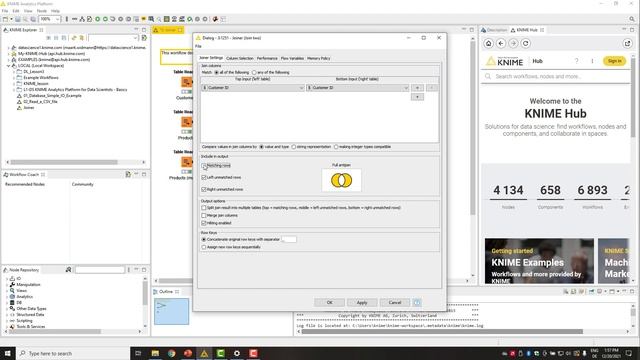Select Assign new row keys sequentially
Screen dimensions: 640x360
pyautogui.click(x=204, y=247)
